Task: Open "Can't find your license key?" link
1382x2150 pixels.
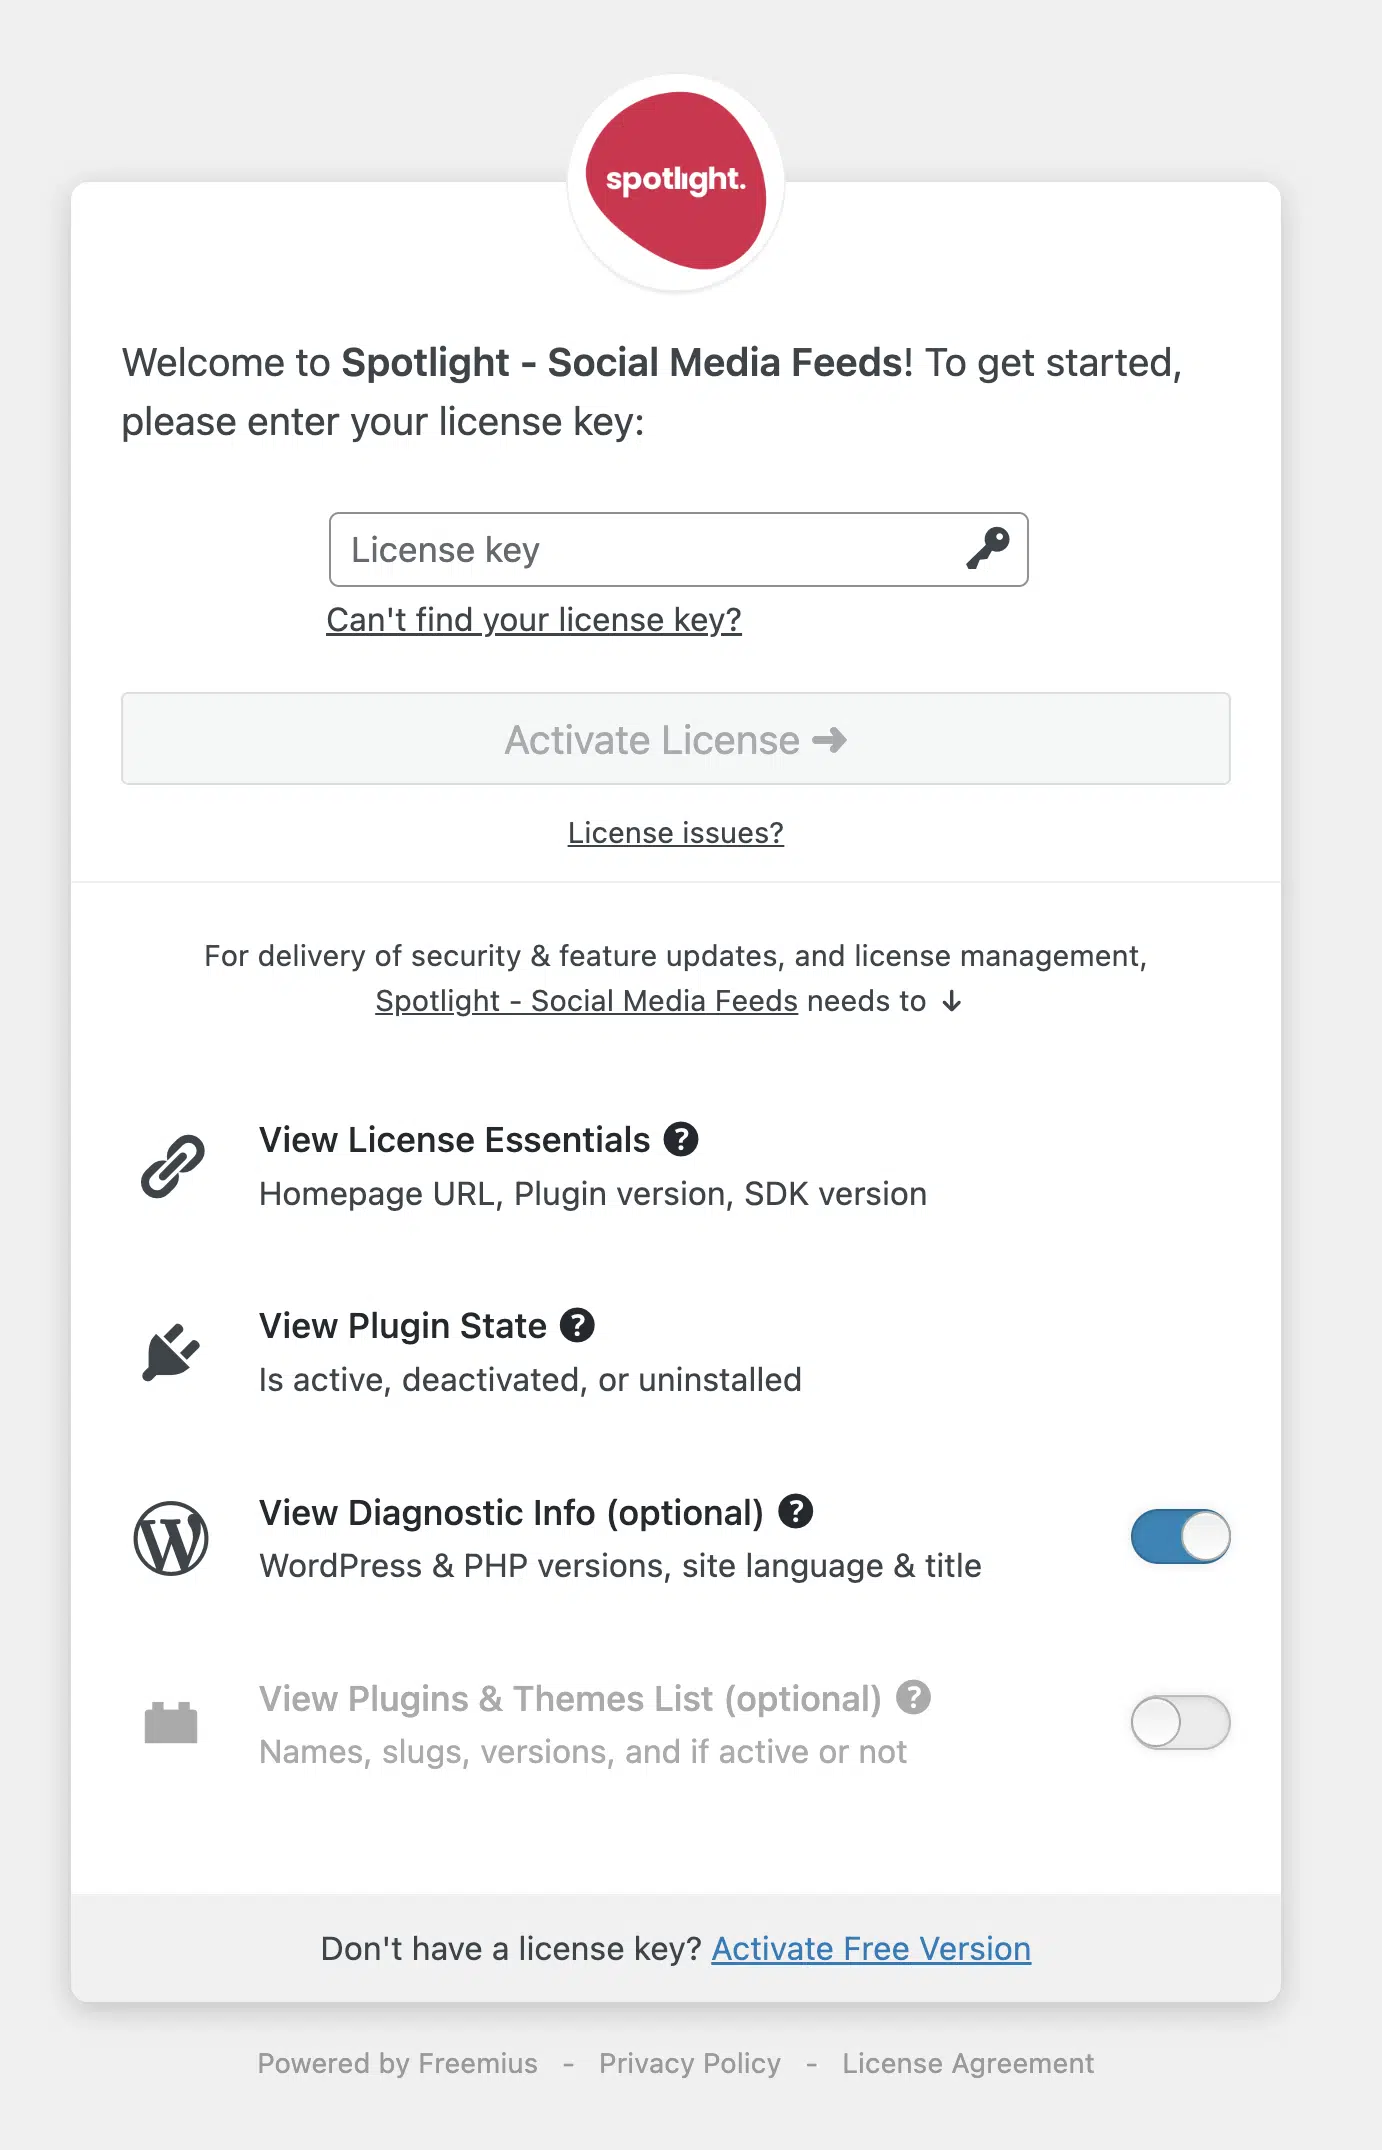Action: coord(534,620)
